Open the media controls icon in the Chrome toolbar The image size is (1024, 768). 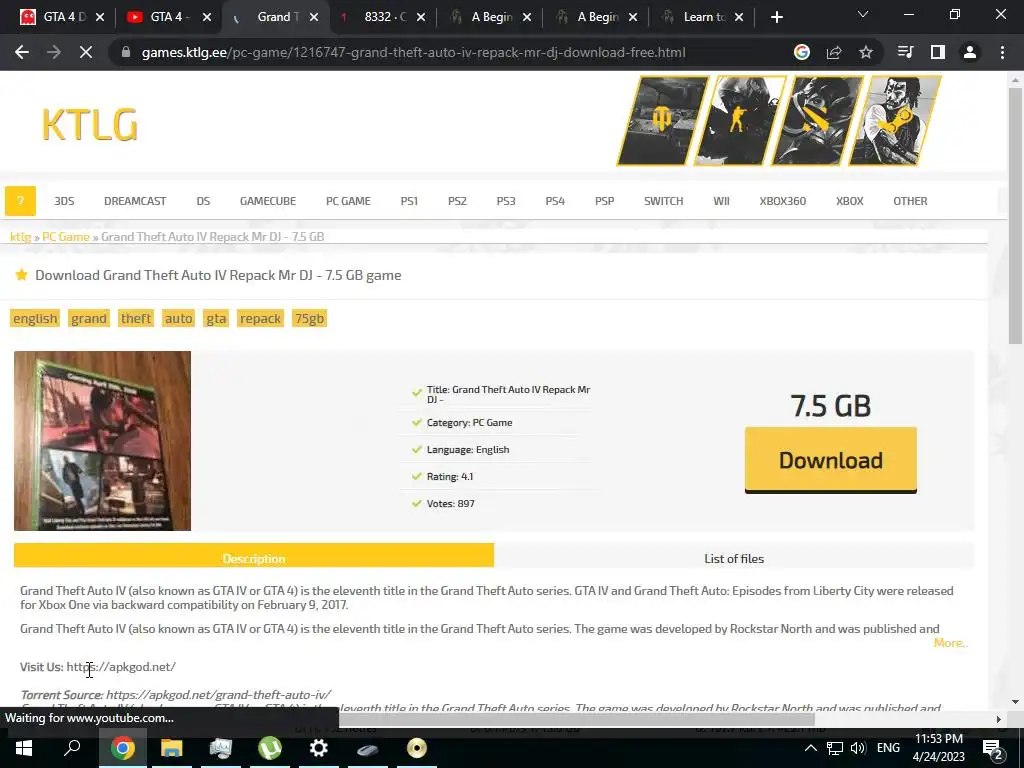click(x=905, y=52)
